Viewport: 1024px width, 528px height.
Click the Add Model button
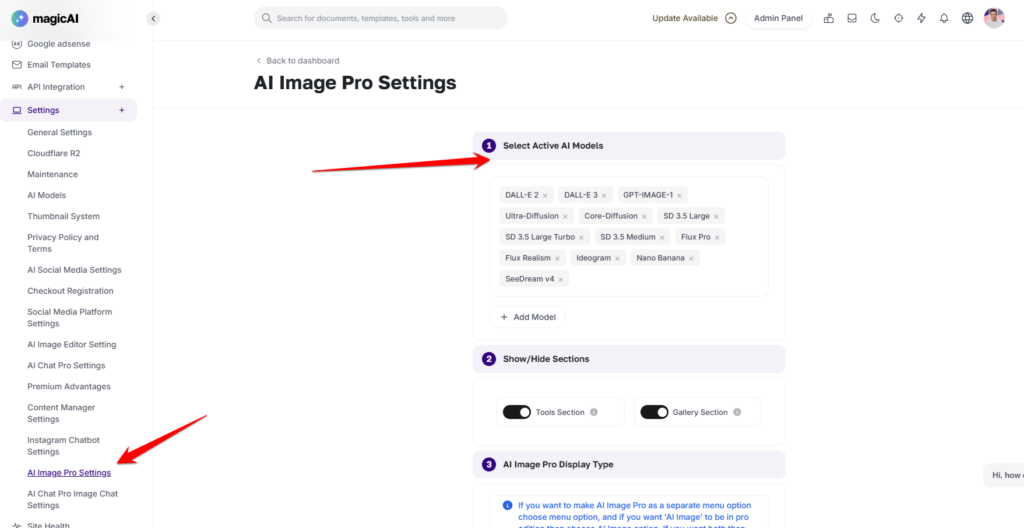pos(528,317)
